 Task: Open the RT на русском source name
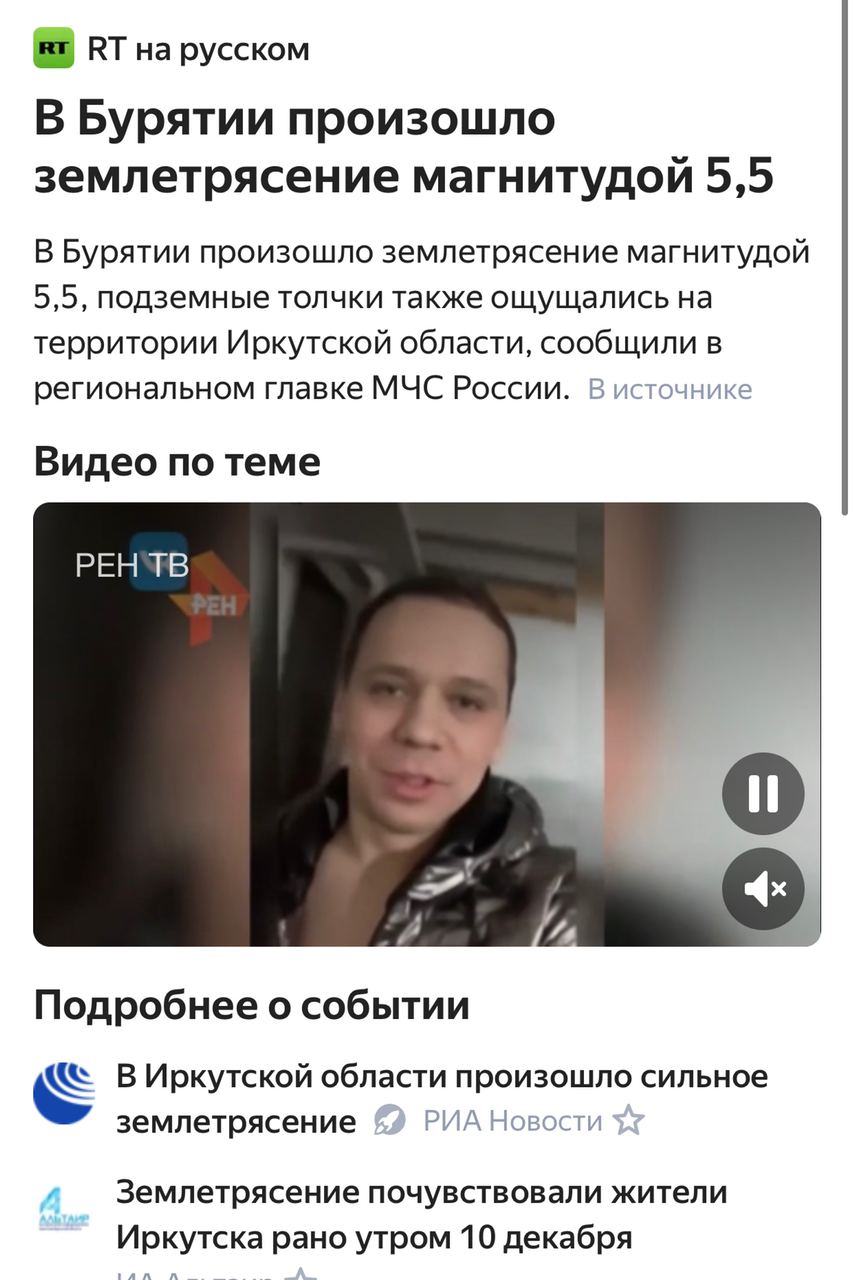coord(198,48)
